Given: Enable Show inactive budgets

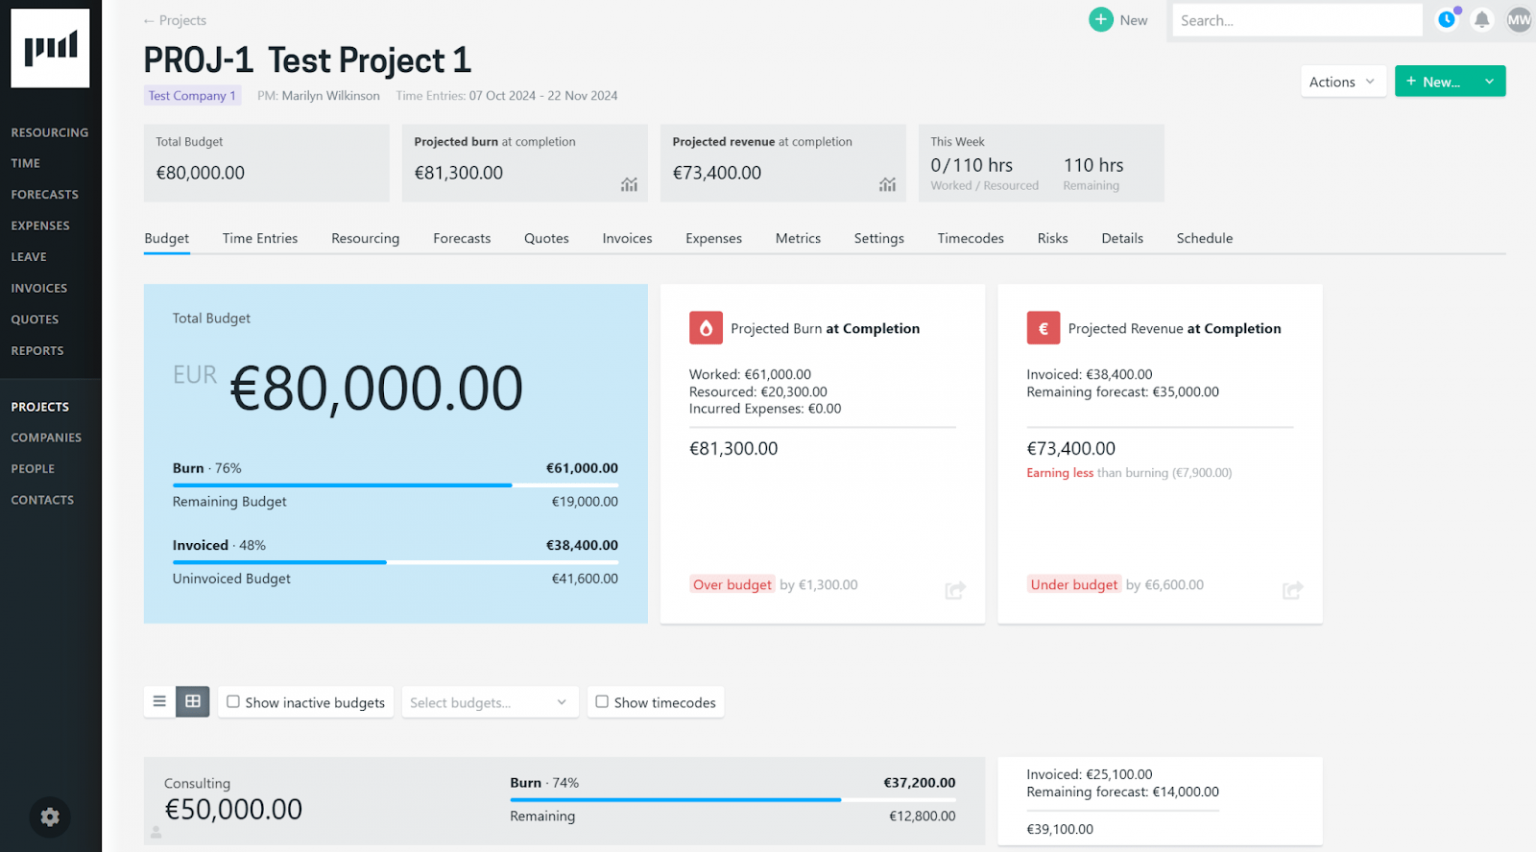Looking at the screenshot, I should click(x=234, y=702).
